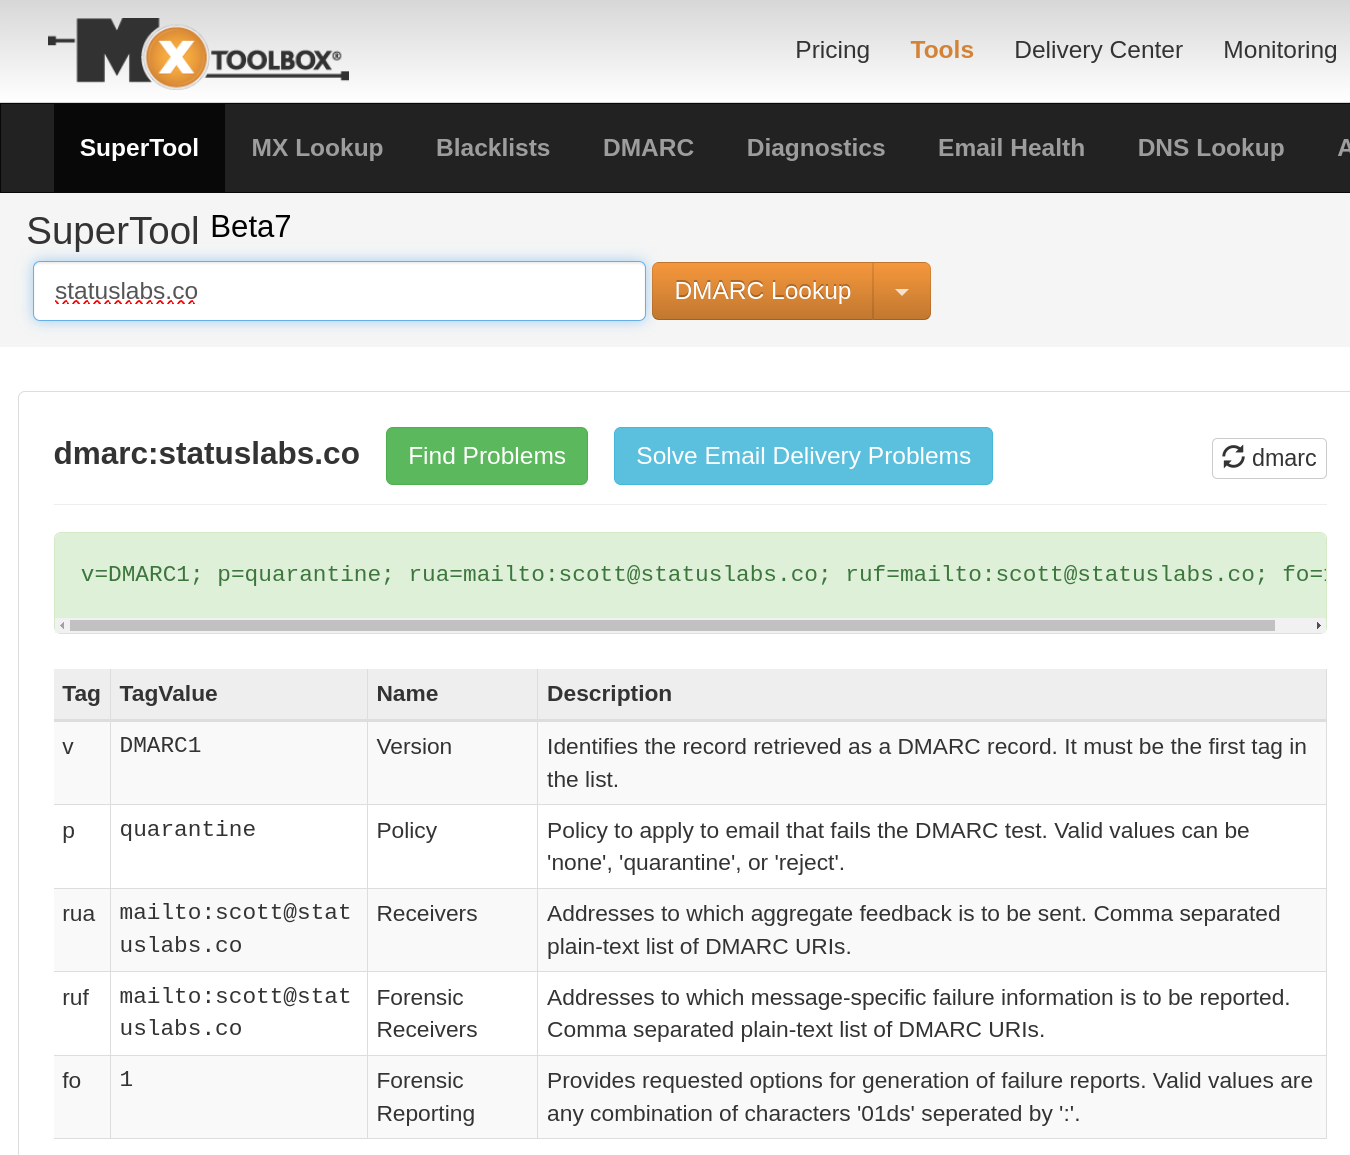Click the statuslabs.co domain input field
This screenshot has width=1350, height=1155.
pos(339,291)
